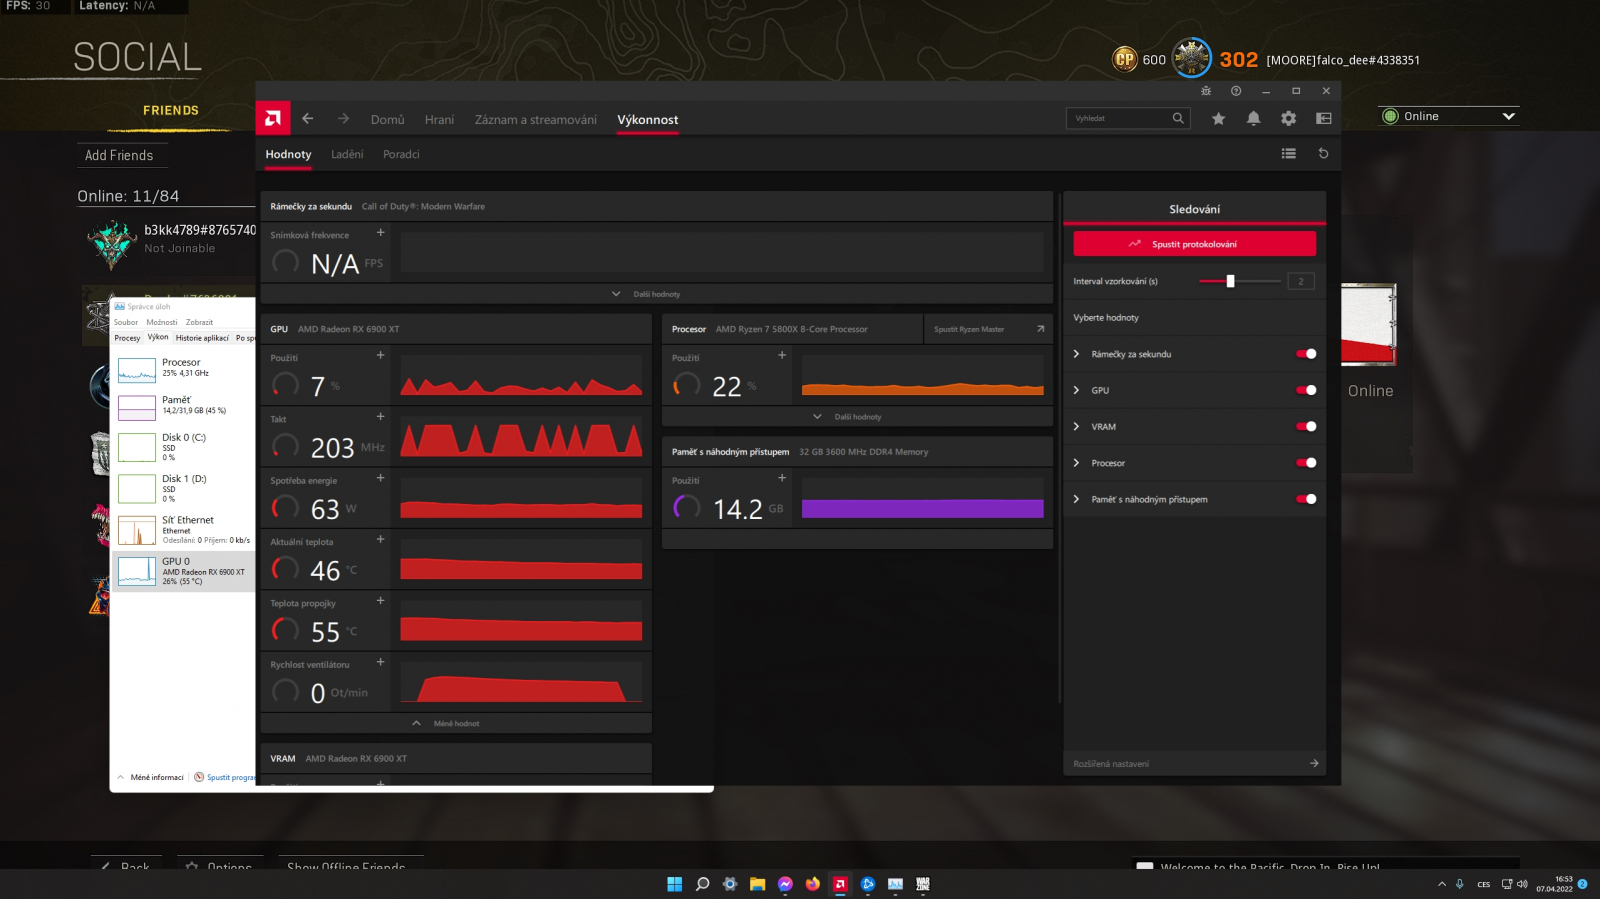
Task: Open the Hraní menu tab
Action: (439, 120)
